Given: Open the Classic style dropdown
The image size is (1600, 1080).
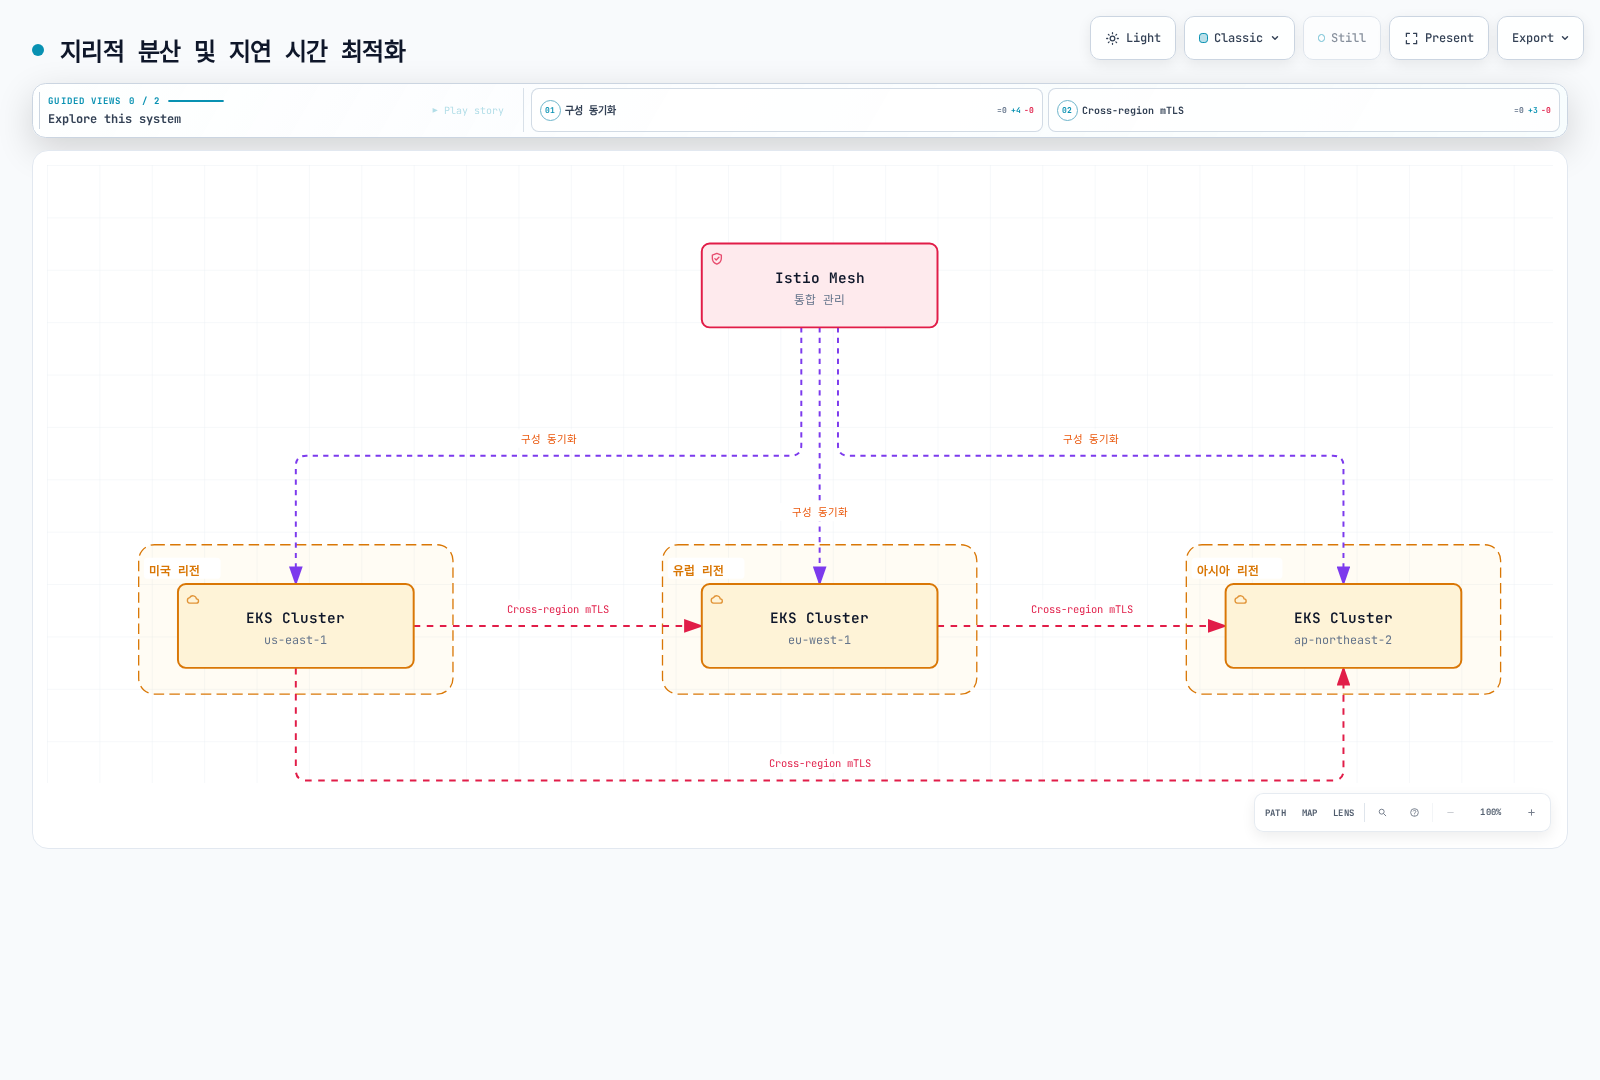Looking at the screenshot, I should coord(1239,38).
